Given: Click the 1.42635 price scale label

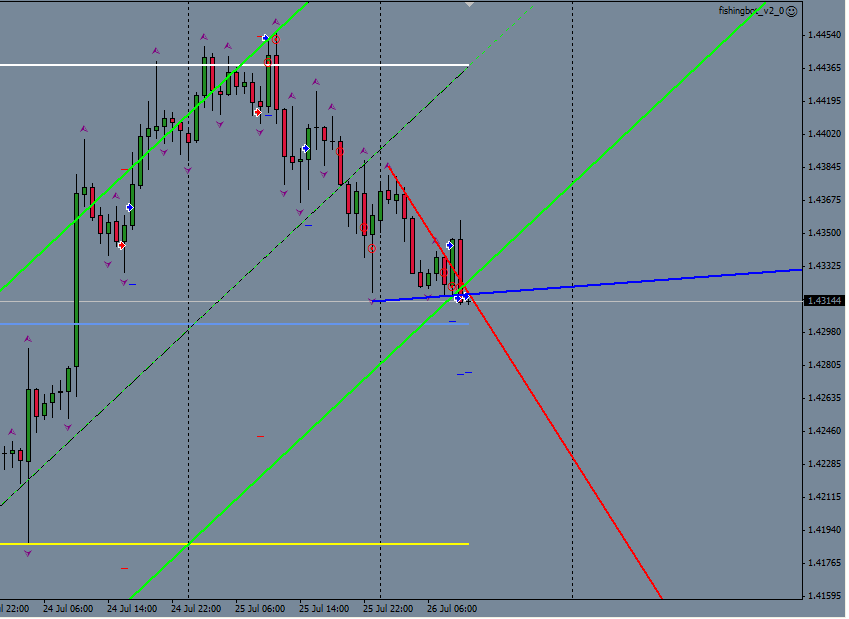Looking at the screenshot, I should [824, 398].
